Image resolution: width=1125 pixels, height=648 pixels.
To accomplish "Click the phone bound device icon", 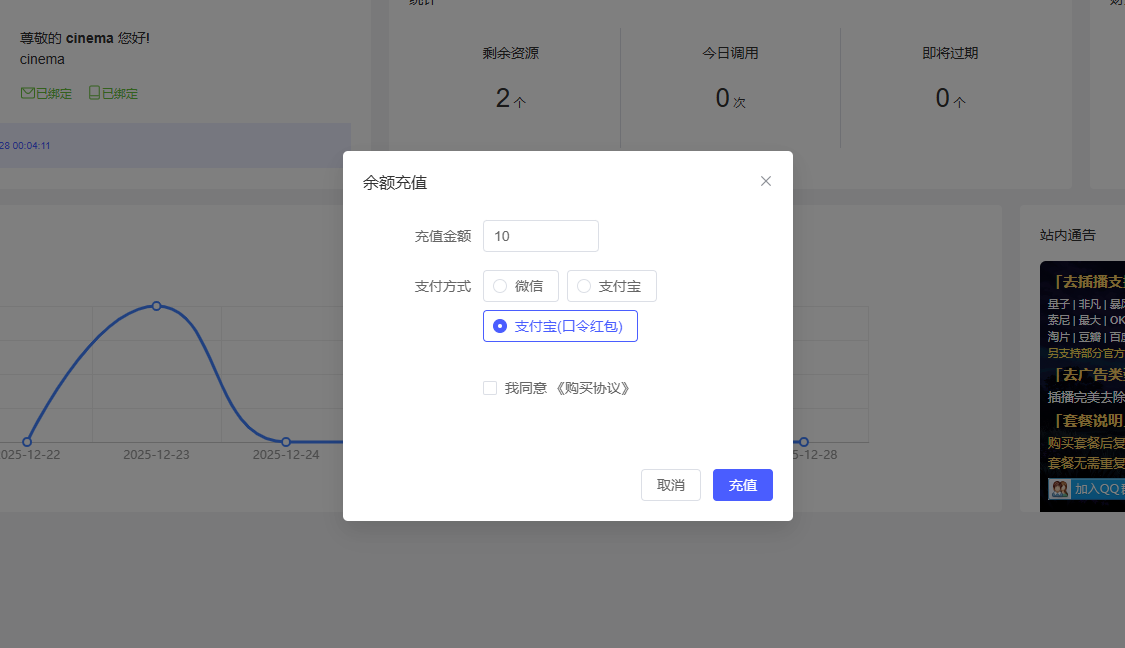I will click(94, 93).
